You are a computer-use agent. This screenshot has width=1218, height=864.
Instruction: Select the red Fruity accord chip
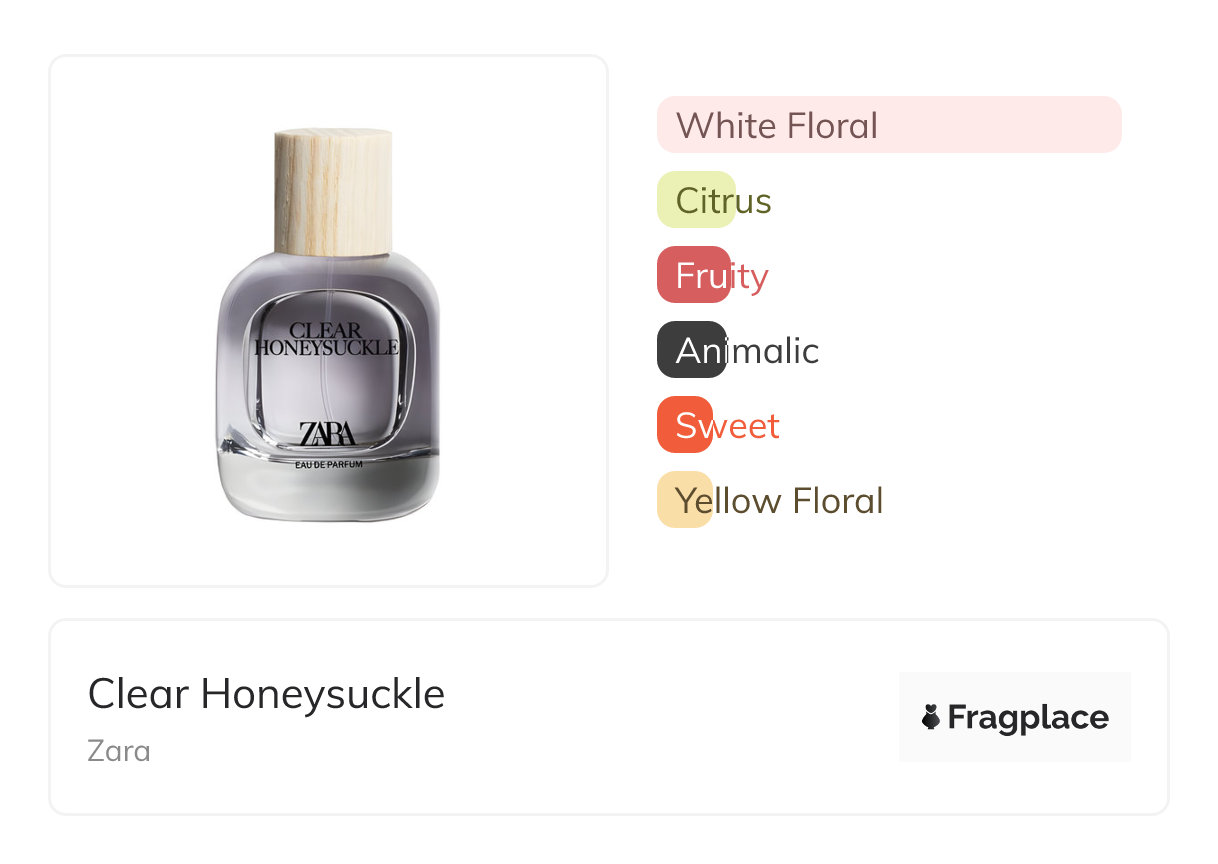click(x=693, y=275)
